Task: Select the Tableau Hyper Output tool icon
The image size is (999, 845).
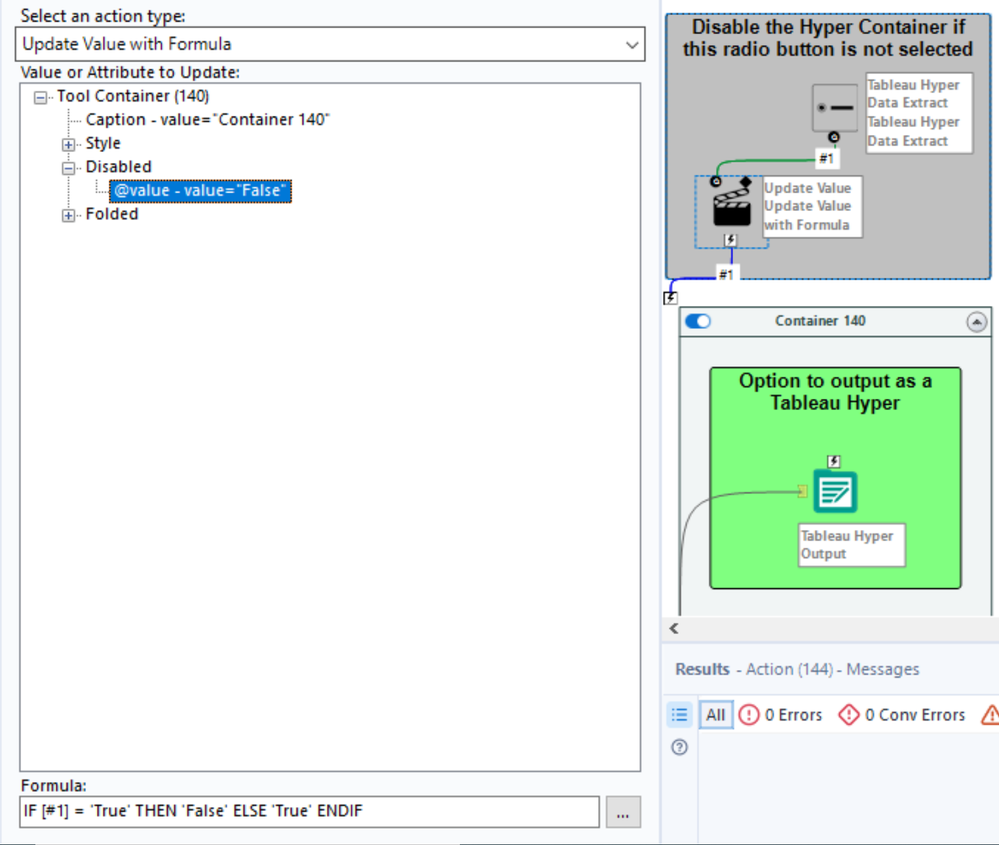Action: [835, 491]
